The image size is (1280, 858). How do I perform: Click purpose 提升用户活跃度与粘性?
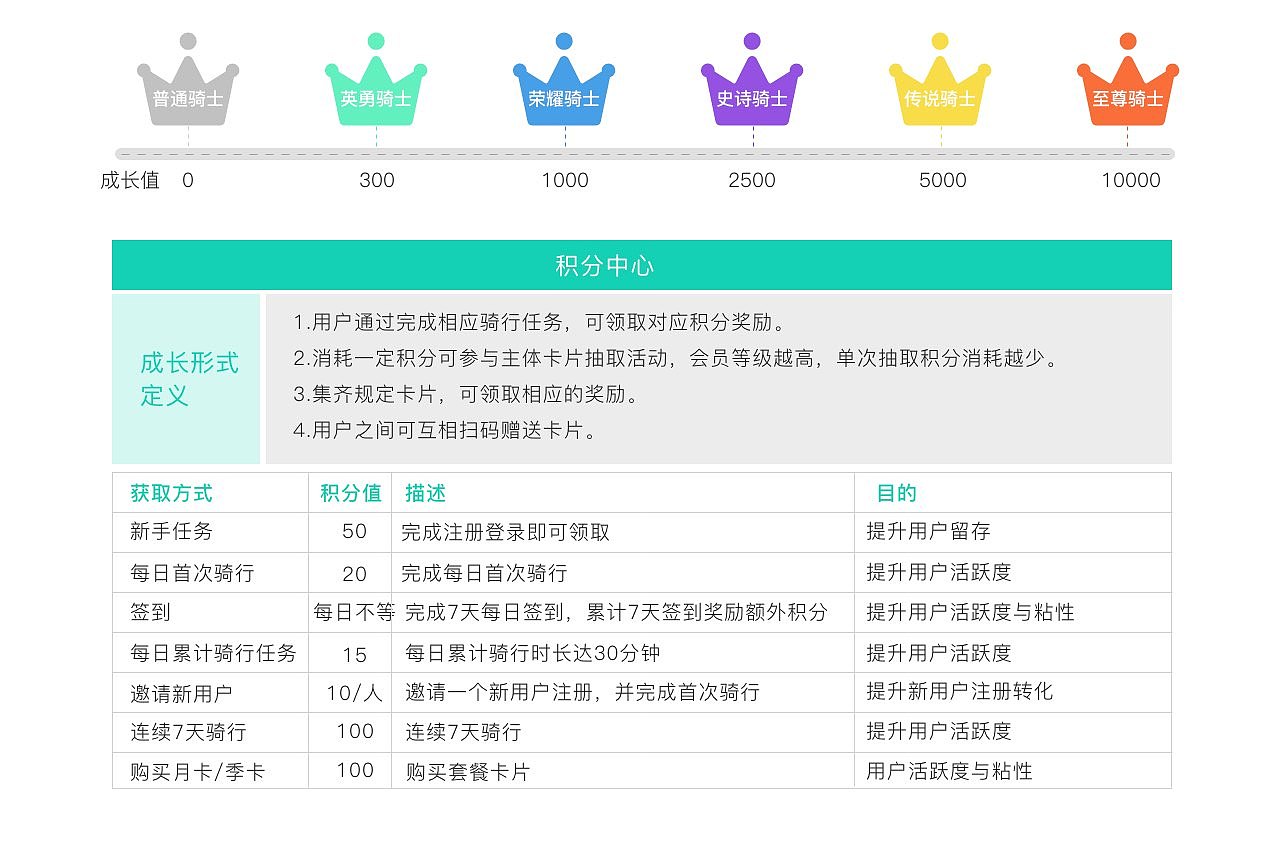[x=970, y=612]
